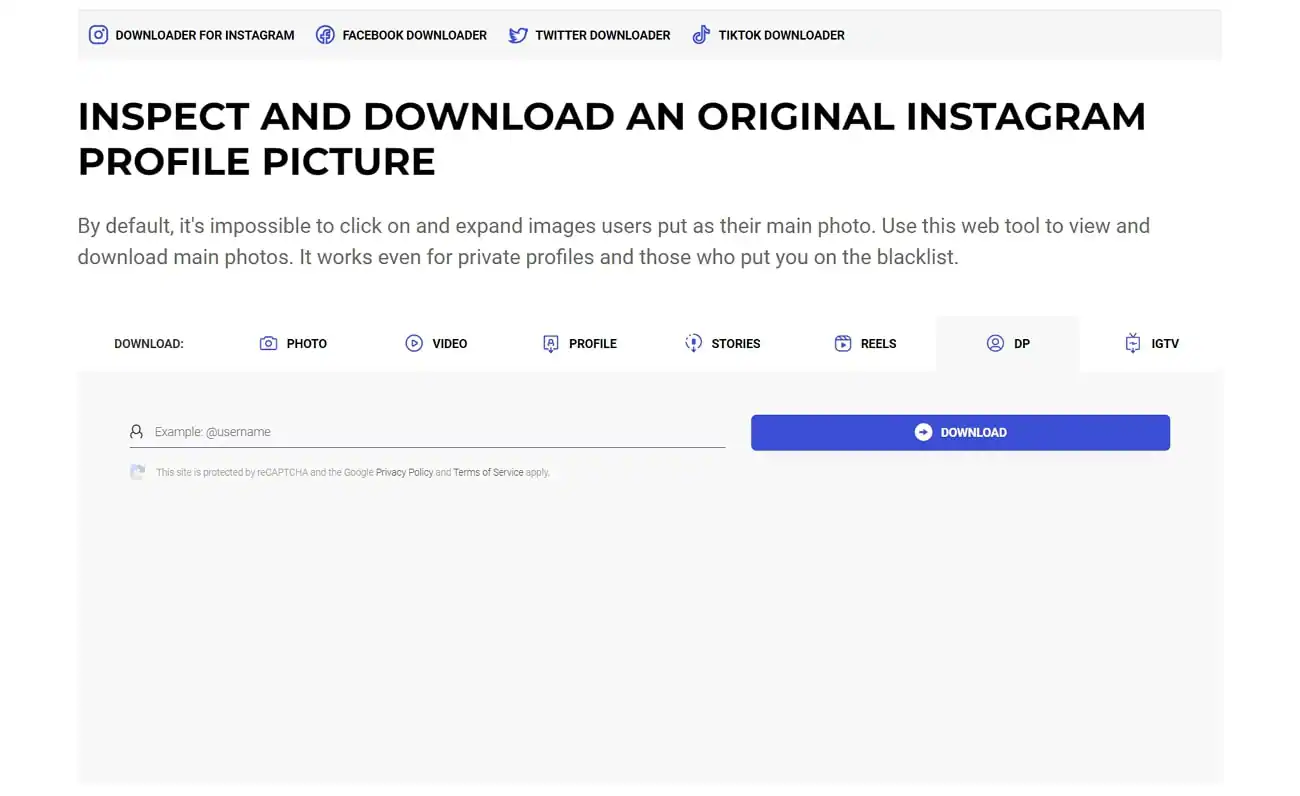Switch to the VIDEO tab
This screenshot has height=796, width=1300.
(x=436, y=343)
